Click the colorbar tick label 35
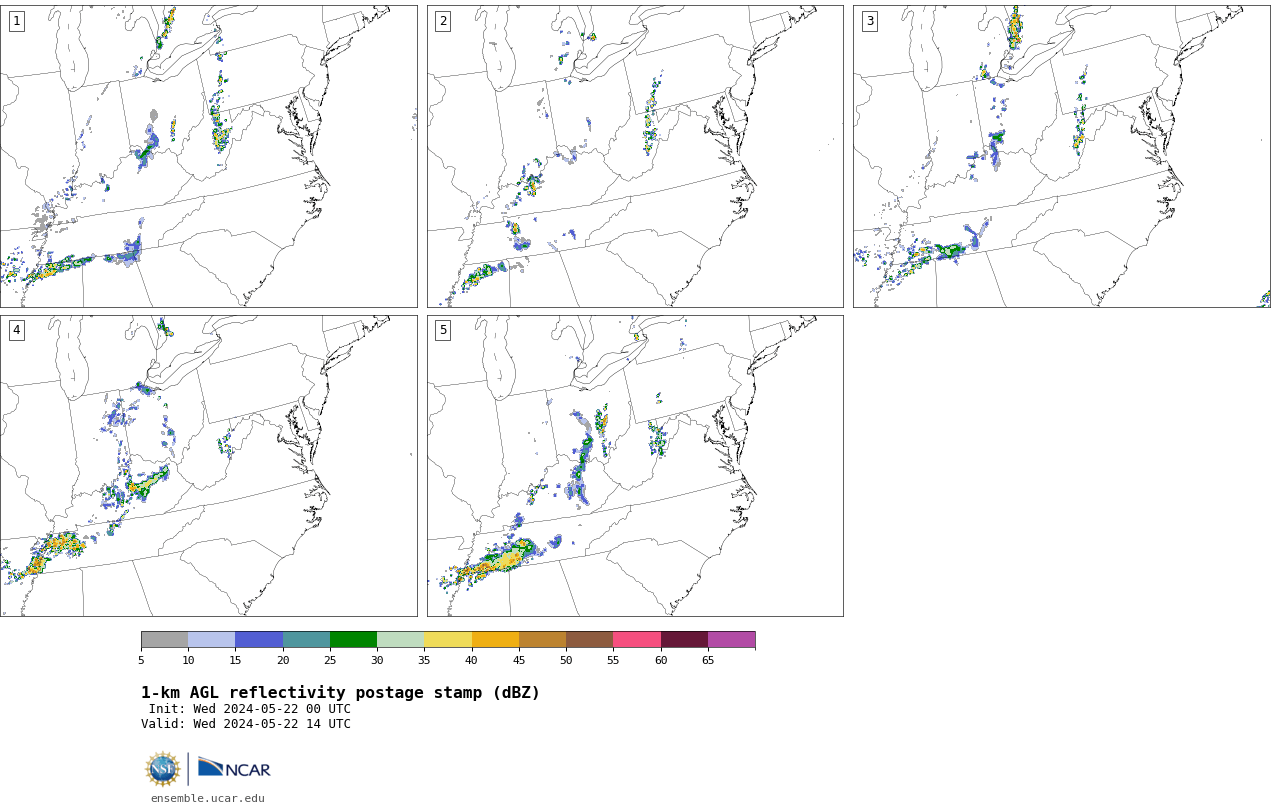This screenshot has width=1280, height=809. tap(424, 660)
